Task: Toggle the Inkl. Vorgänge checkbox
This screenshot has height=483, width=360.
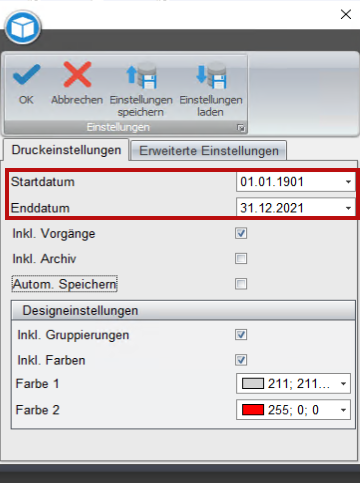Action: tap(241, 233)
